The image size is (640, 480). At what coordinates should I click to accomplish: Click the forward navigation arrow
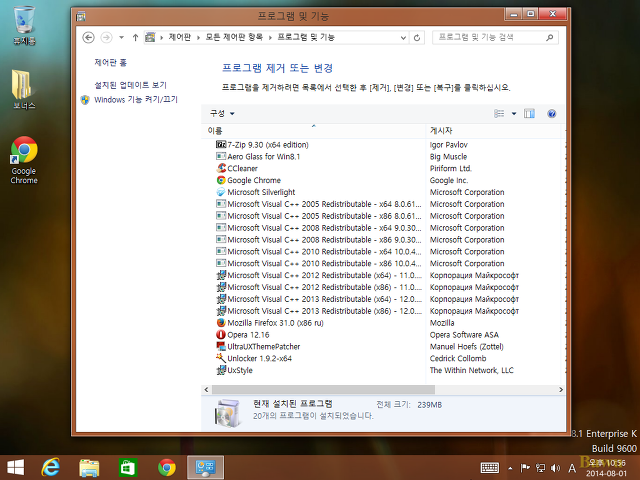[x=106, y=38]
